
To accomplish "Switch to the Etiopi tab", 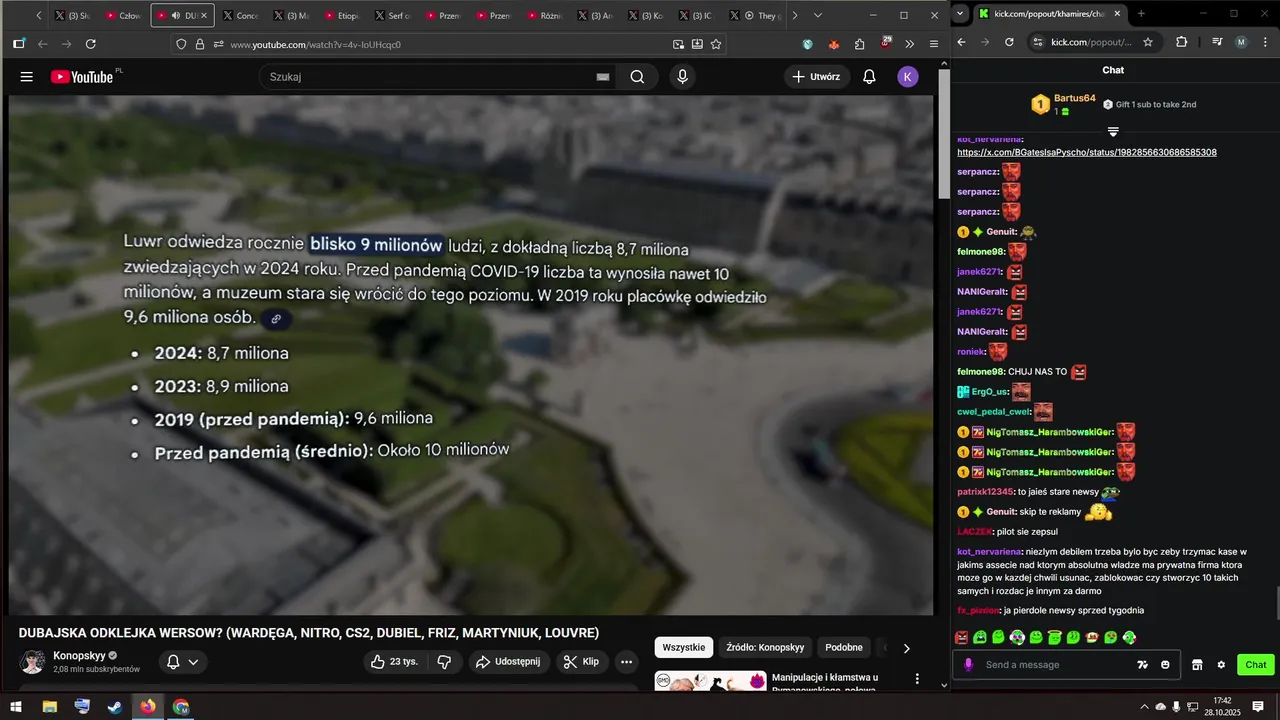I will click(342, 16).
